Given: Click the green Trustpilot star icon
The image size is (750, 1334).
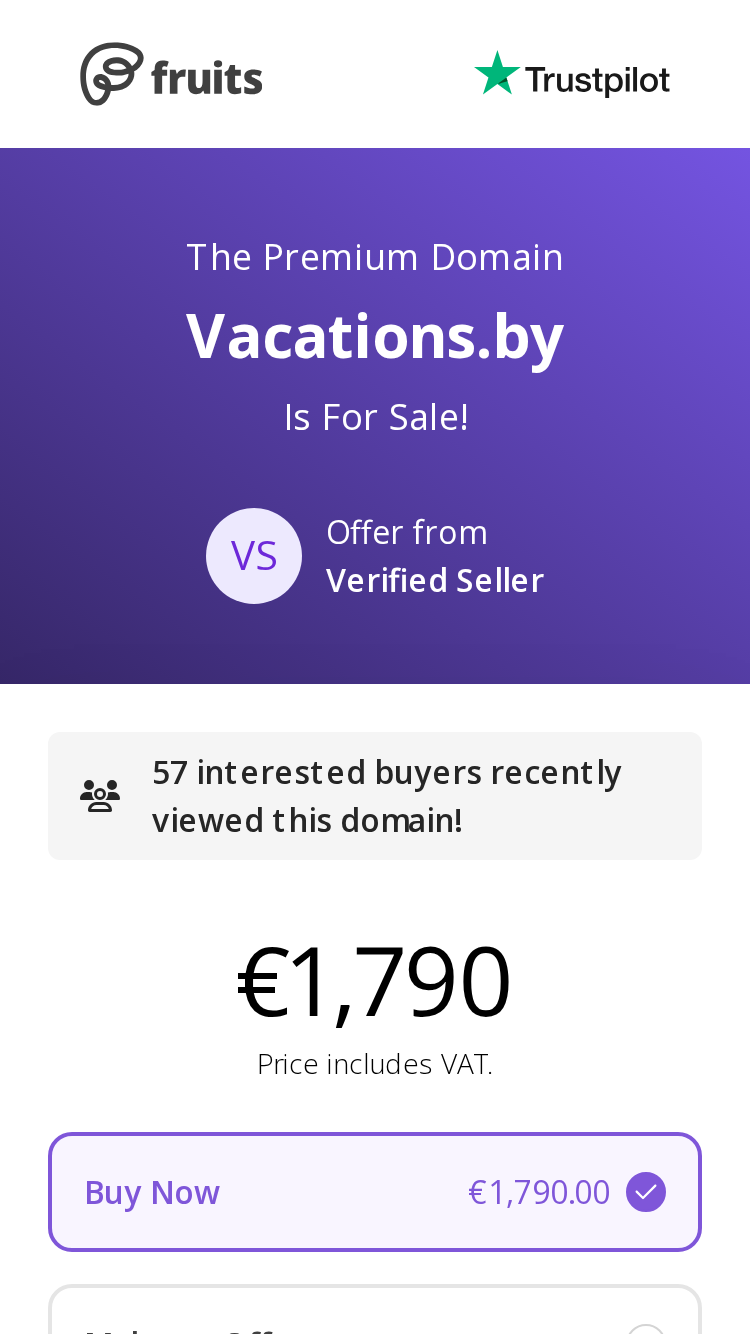Looking at the screenshot, I should pyautogui.click(x=497, y=73).
